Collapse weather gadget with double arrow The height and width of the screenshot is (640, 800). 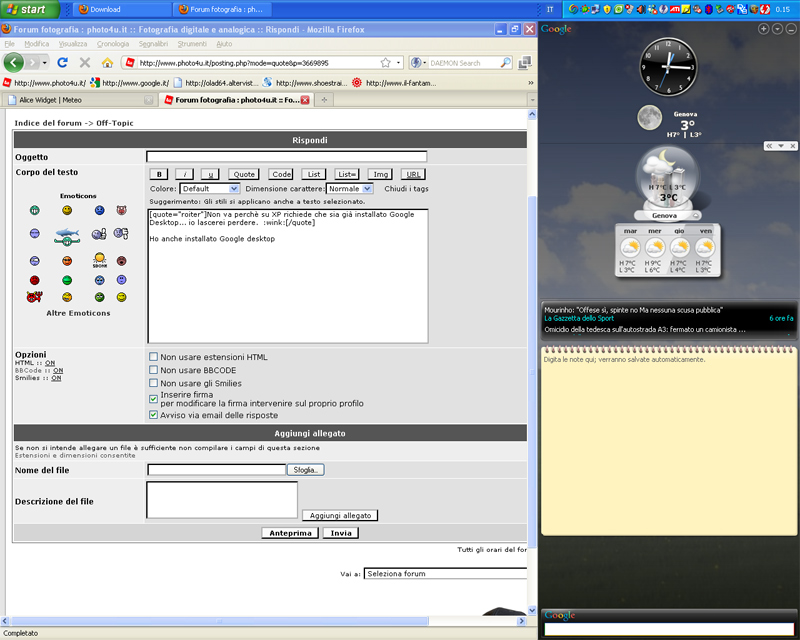(769, 146)
